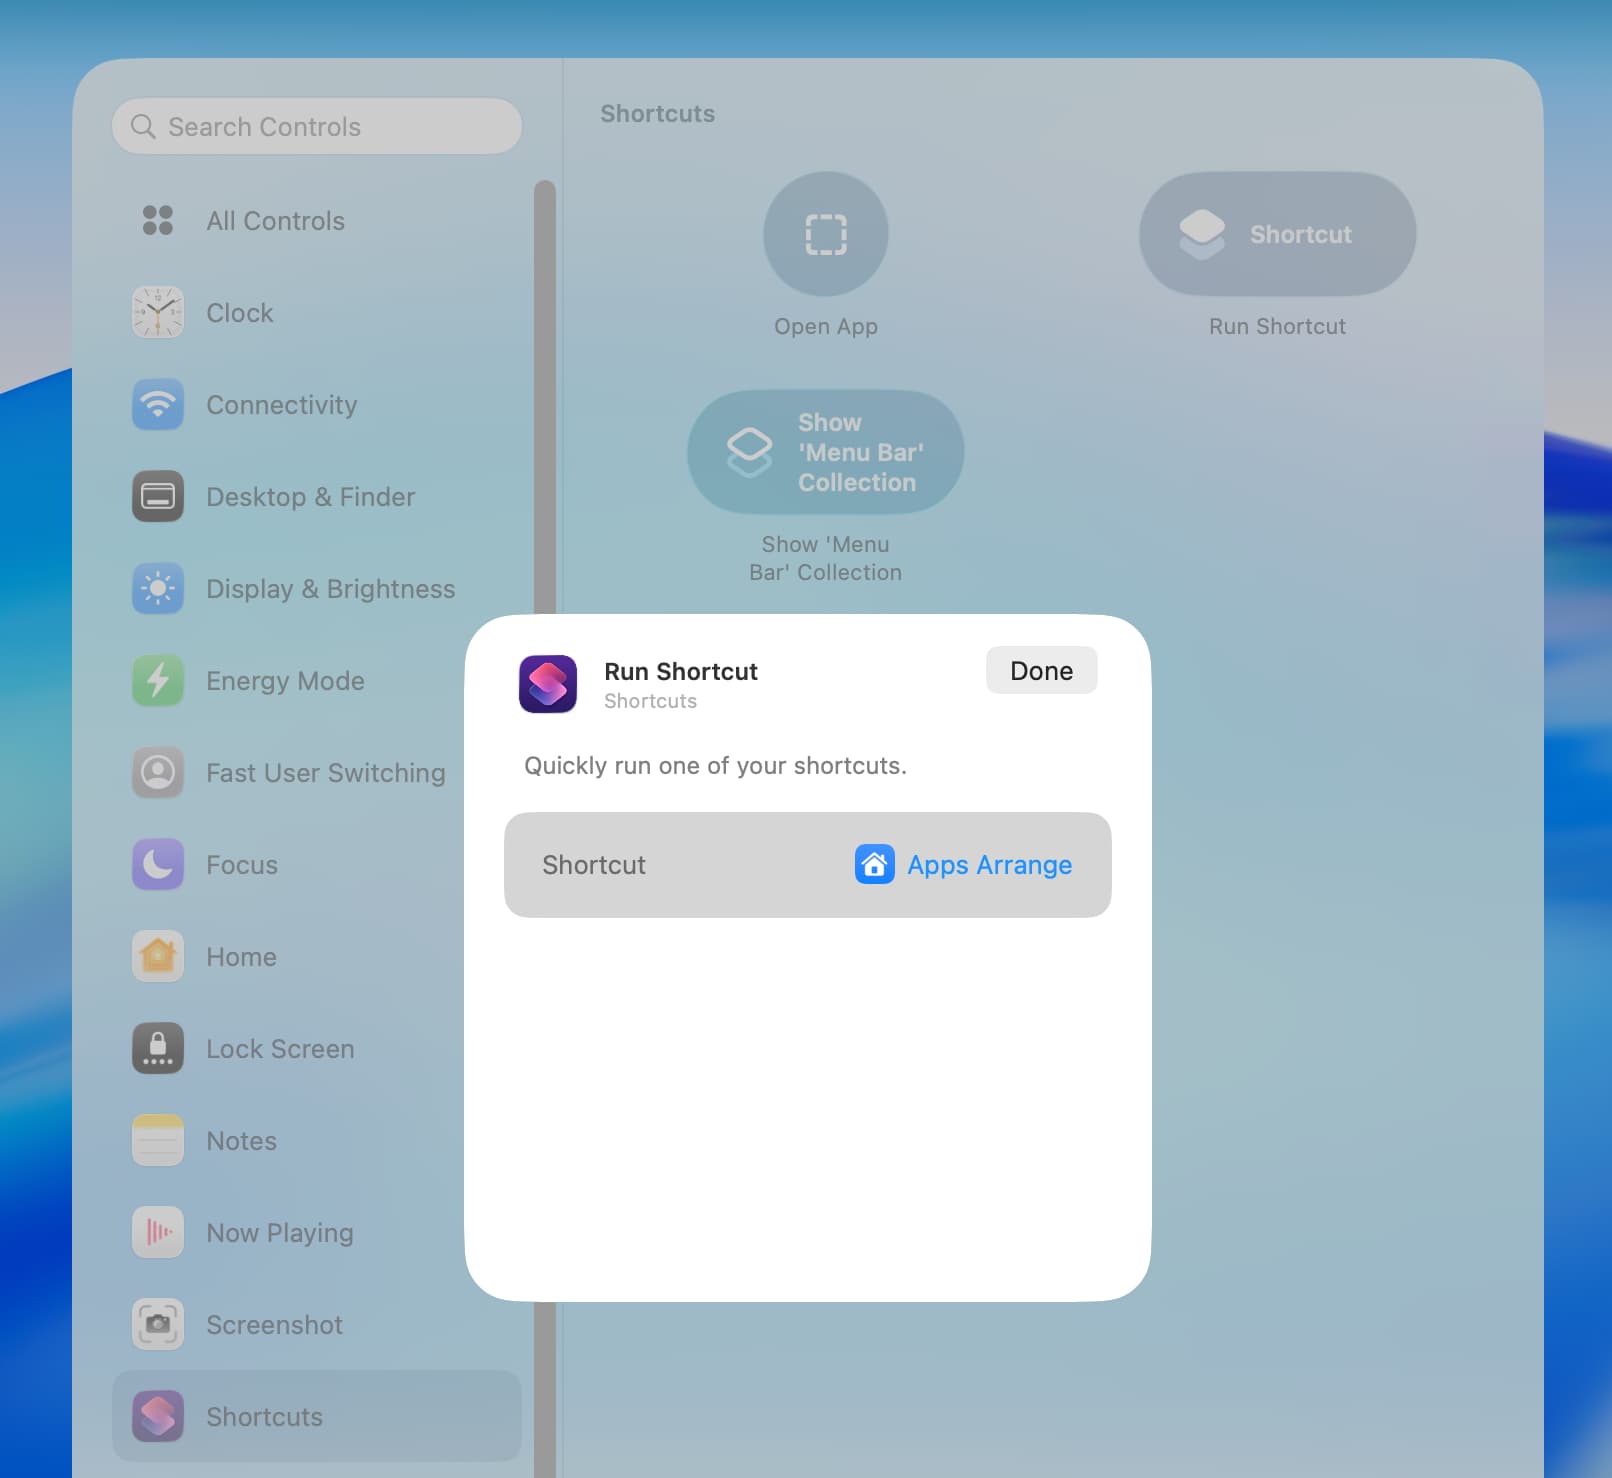1612x1478 pixels.
Task: Click the Show 'Menu Bar' Collection caption
Action: point(826,558)
